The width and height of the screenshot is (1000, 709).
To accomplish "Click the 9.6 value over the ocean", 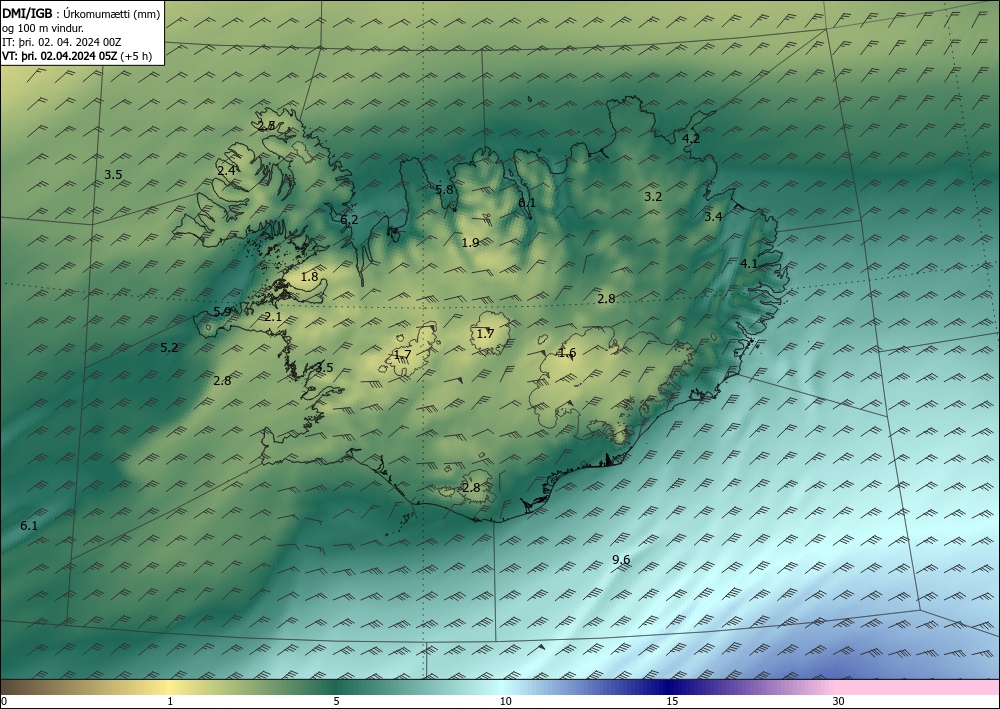I will [x=621, y=560].
